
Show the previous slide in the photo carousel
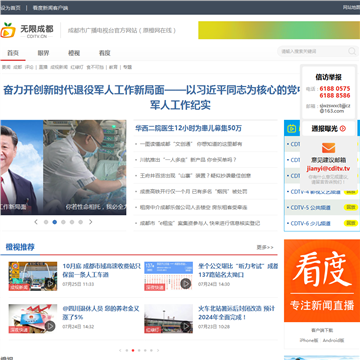click(x=36, y=222)
